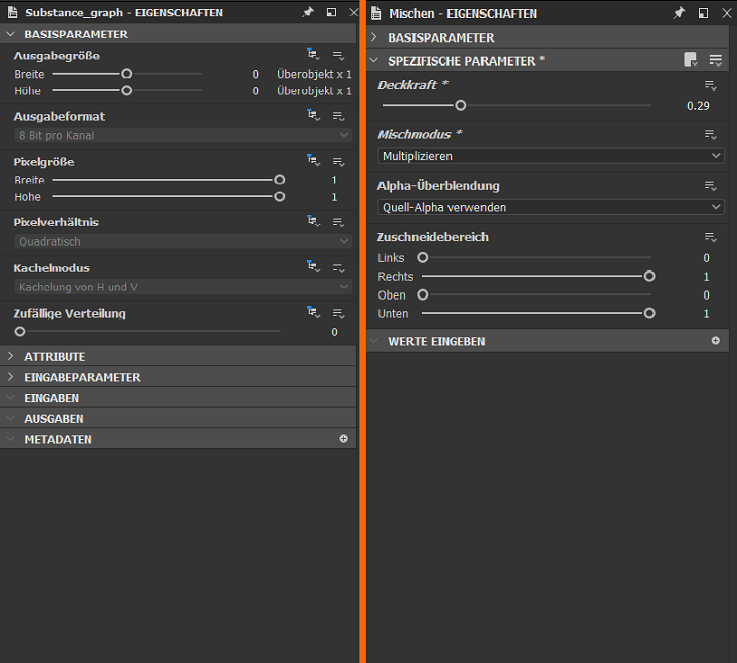This screenshot has height=663, width=737.
Task: Click the Pixelgröße Höhe slider handle
Action: coord(280,196)
